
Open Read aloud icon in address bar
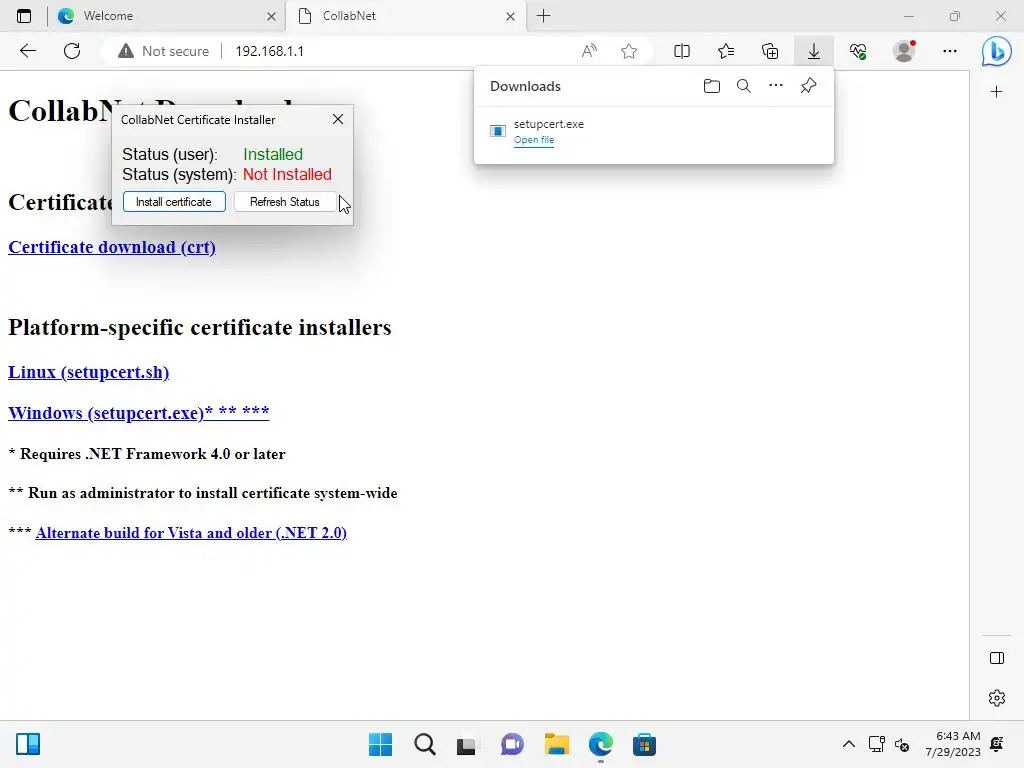point(589,51)
